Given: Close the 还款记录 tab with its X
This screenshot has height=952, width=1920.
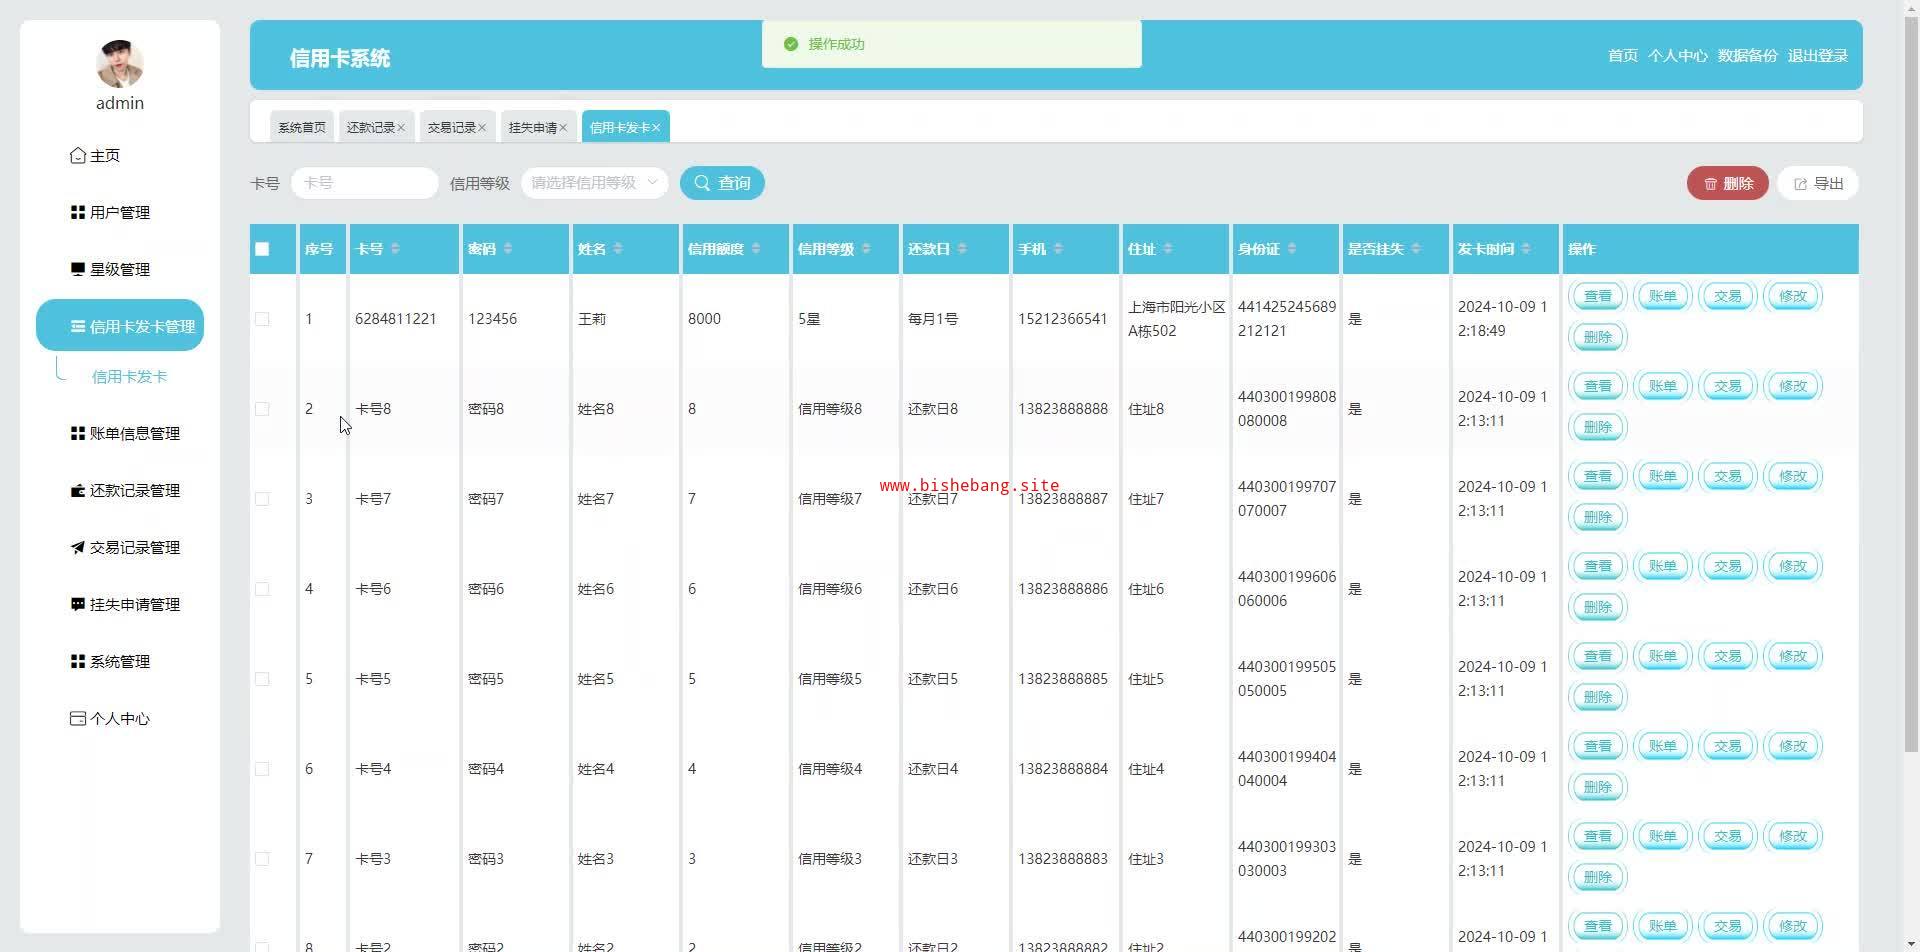Looking at the screenshot, I should tap(401, 128).
